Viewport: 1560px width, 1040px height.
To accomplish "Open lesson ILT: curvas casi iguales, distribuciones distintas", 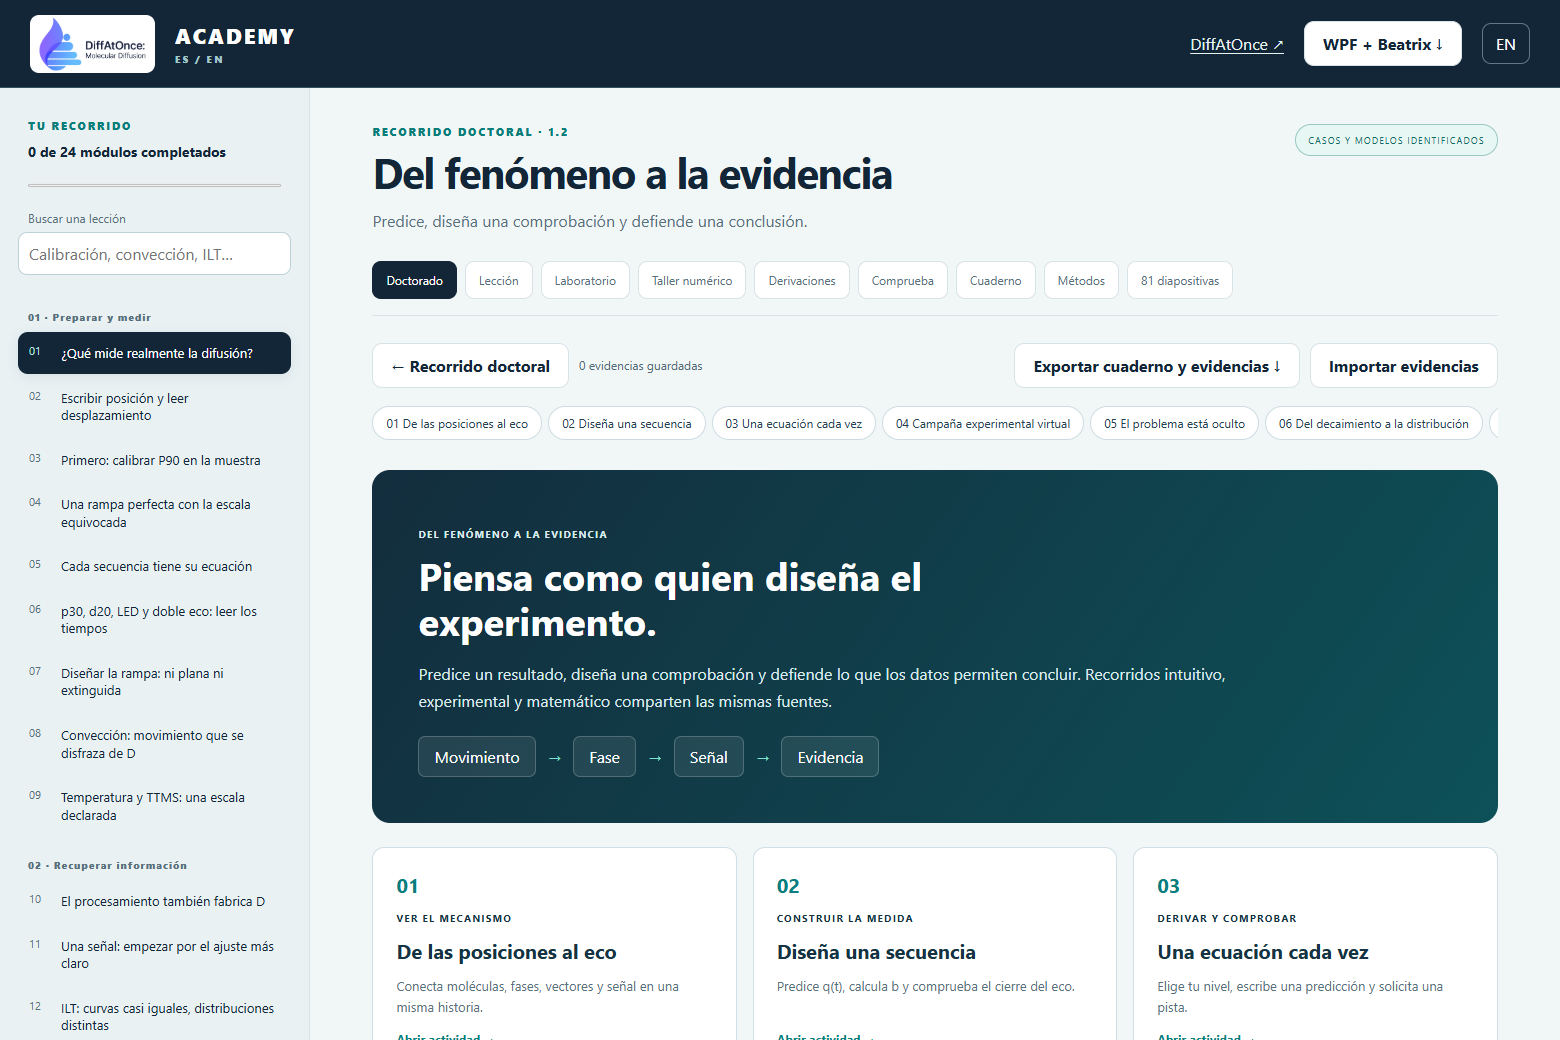I will (154, 1017).
